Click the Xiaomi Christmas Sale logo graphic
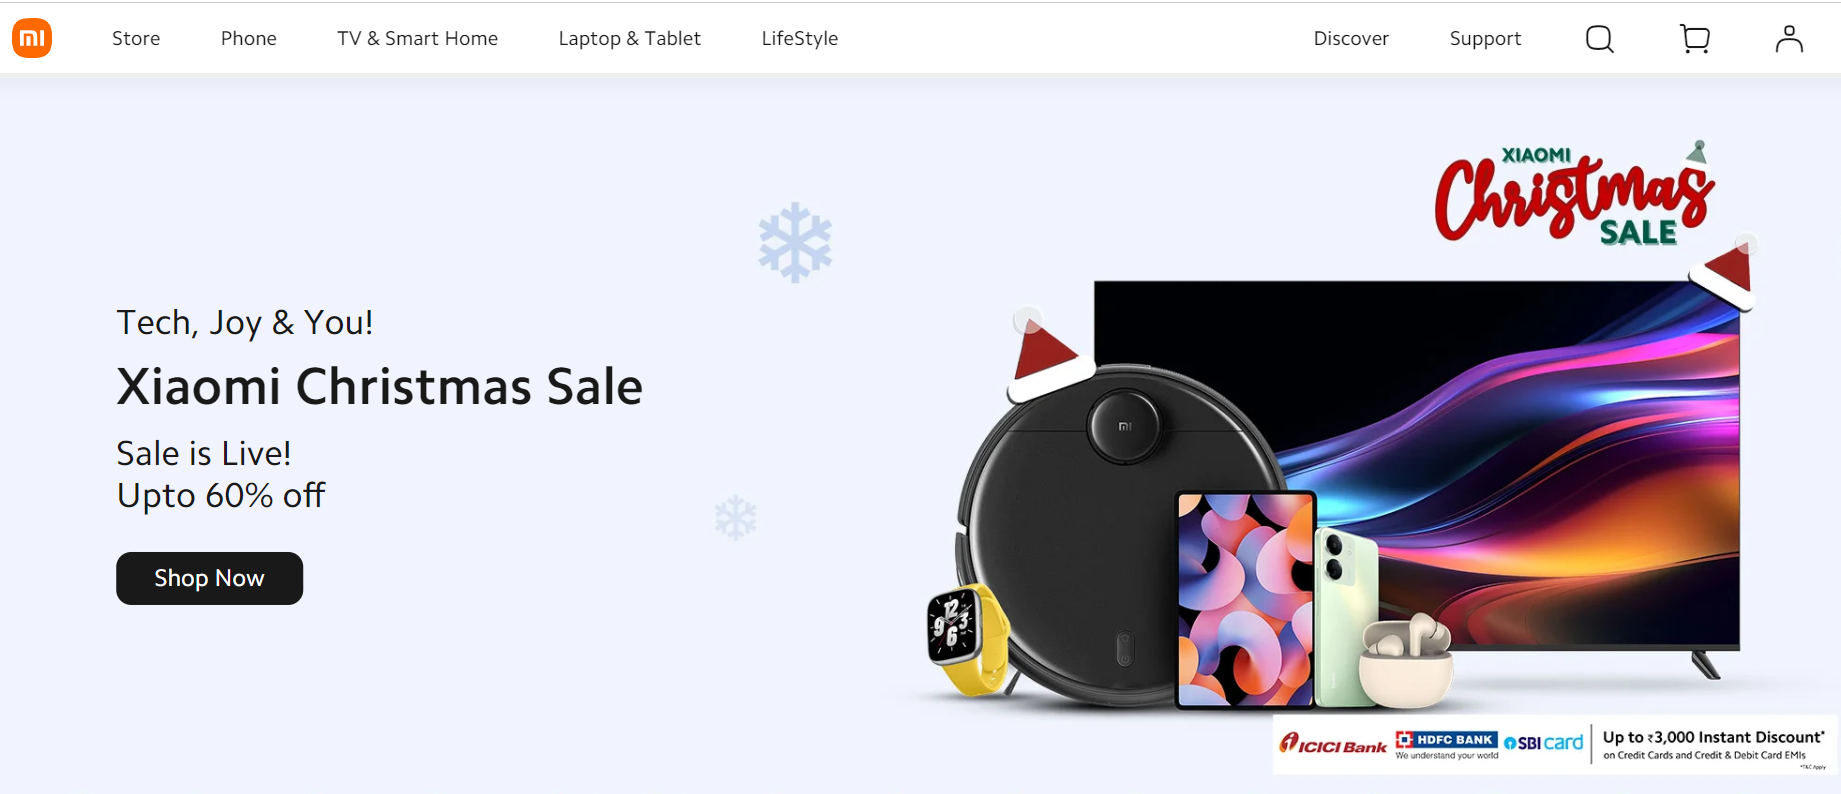 [1576, 194]
